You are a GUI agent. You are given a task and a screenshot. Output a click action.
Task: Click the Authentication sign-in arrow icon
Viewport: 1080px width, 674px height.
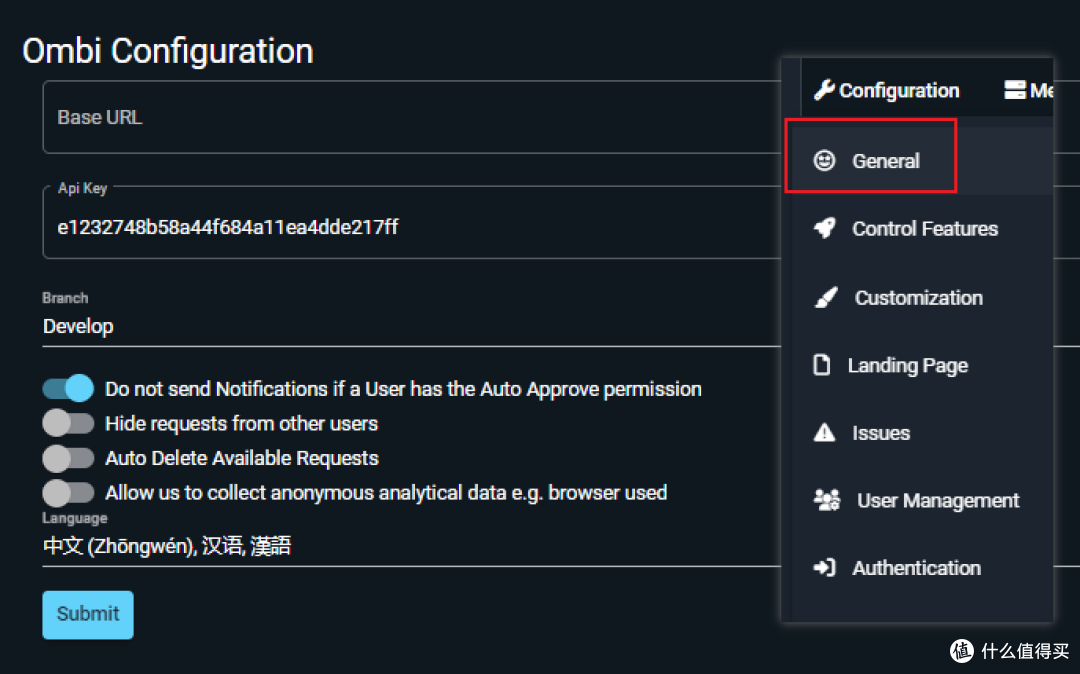(x=824, y=568)
